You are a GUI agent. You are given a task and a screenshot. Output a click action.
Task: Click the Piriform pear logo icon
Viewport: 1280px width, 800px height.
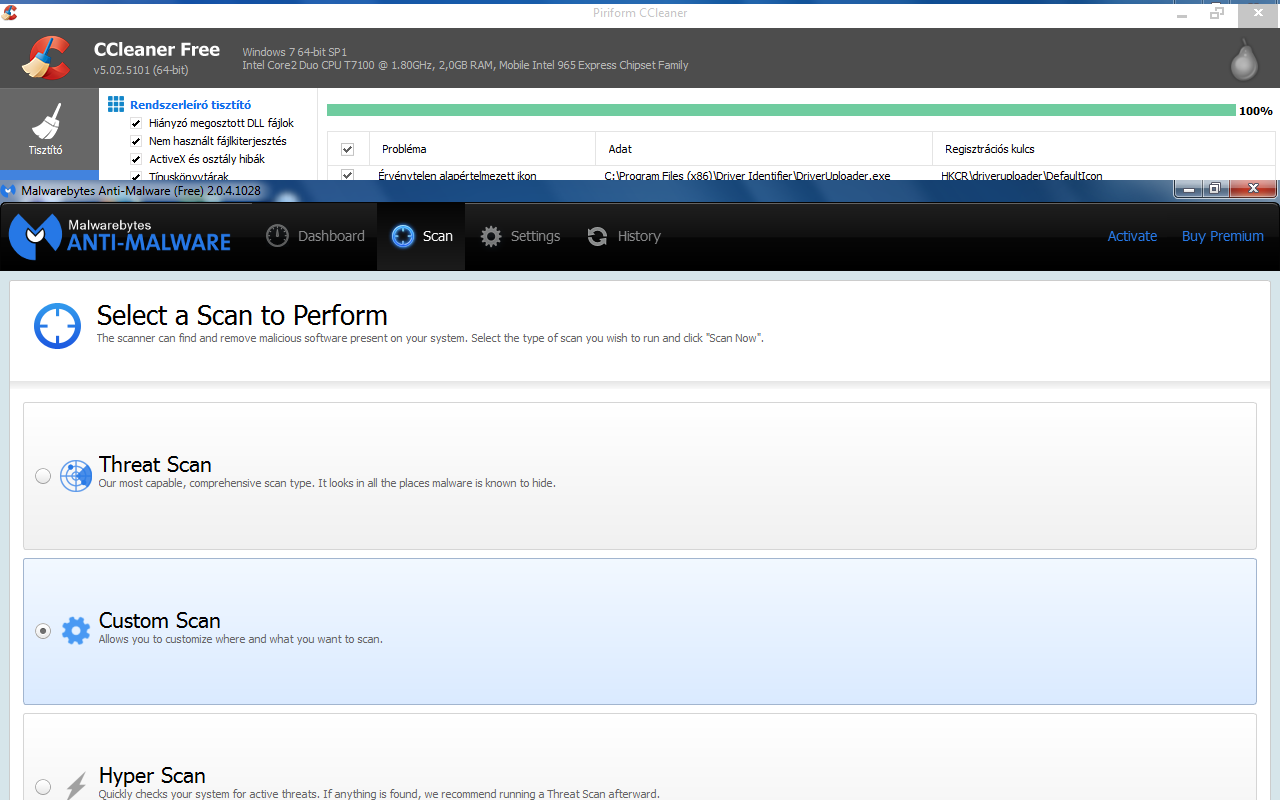[1243, 60]
